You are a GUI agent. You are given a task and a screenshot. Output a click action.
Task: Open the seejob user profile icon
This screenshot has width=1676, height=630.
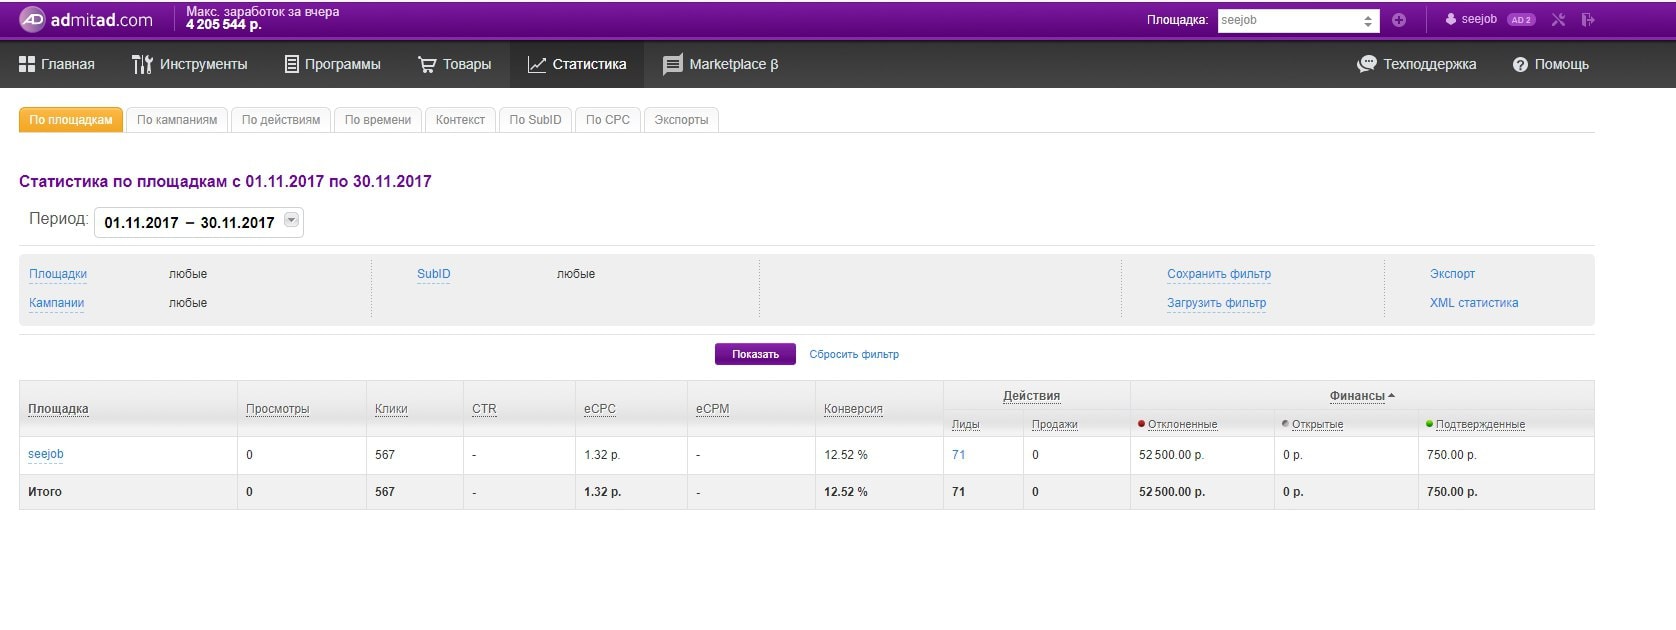click(x=1451, y=20)
